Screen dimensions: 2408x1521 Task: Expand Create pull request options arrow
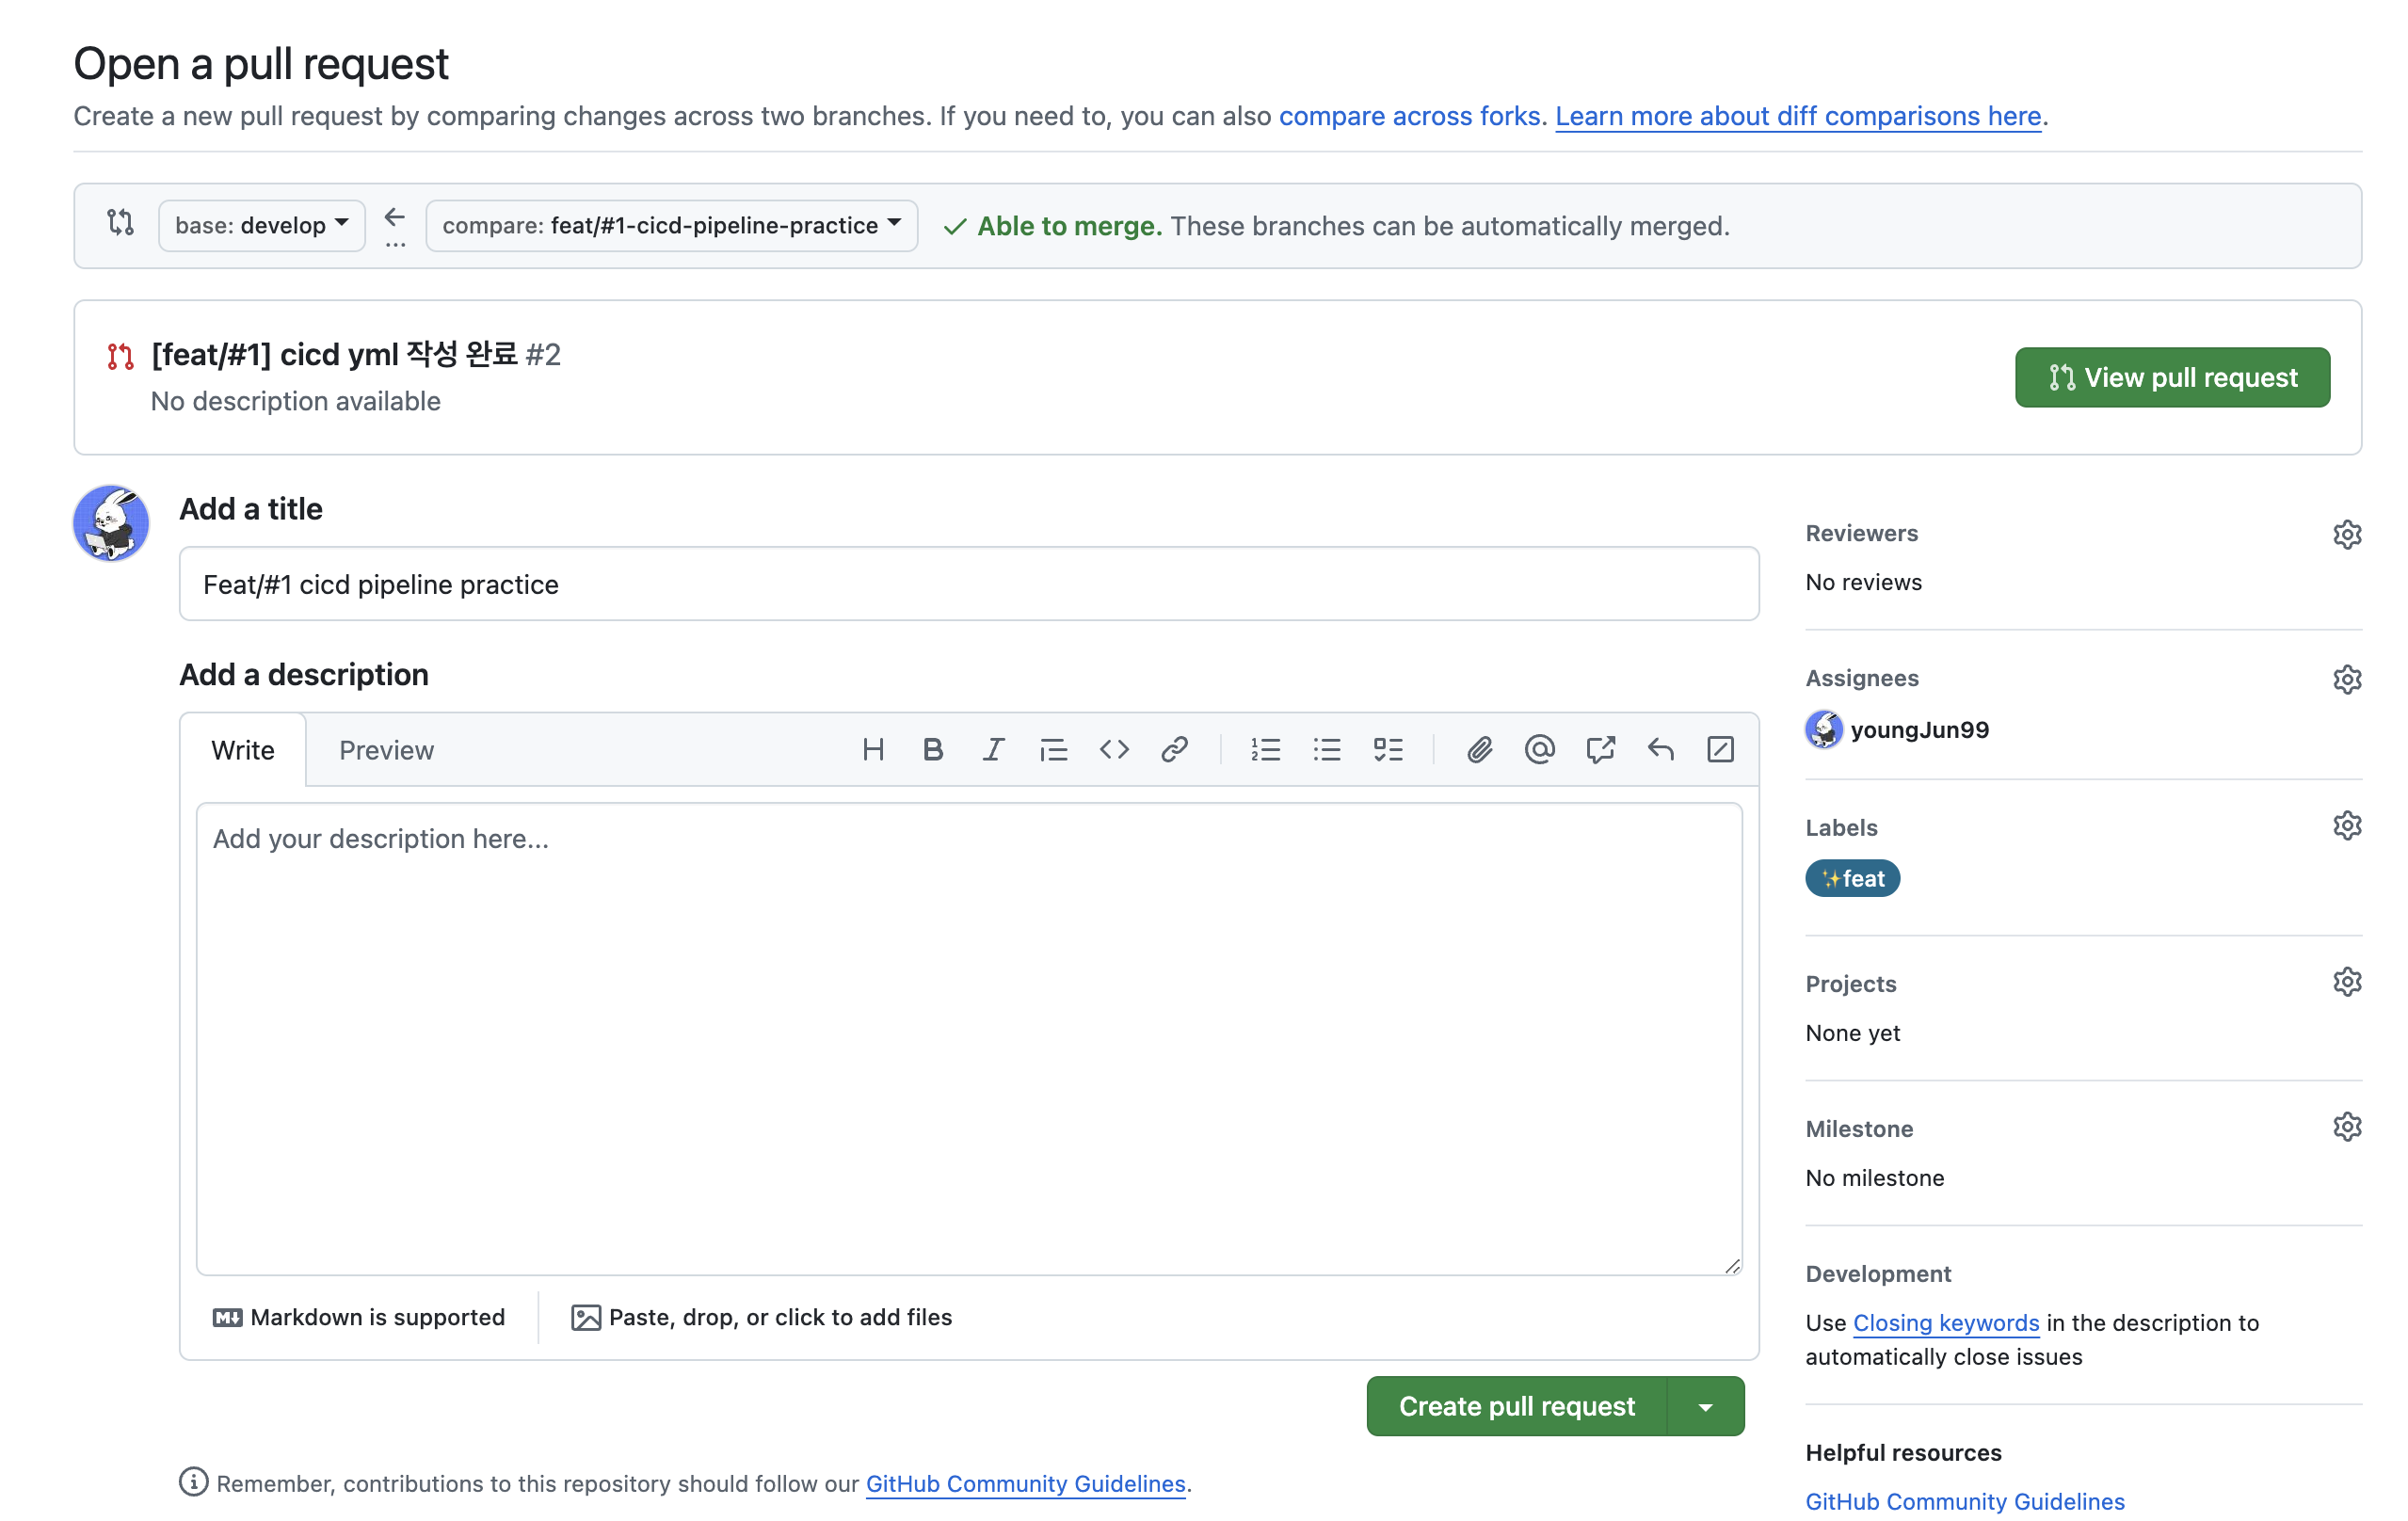1706,1406
